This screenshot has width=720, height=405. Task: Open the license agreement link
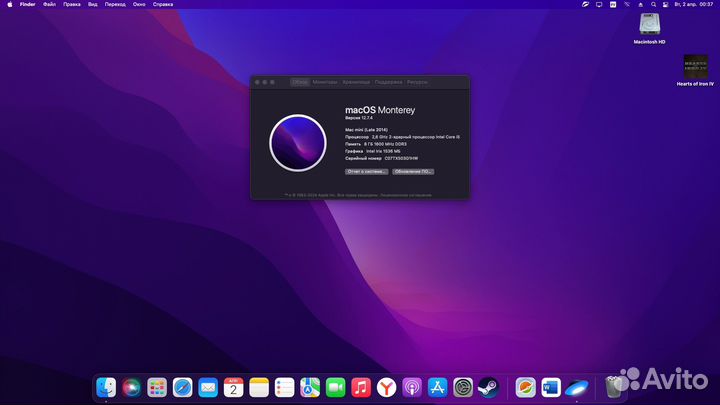(406, 195)
